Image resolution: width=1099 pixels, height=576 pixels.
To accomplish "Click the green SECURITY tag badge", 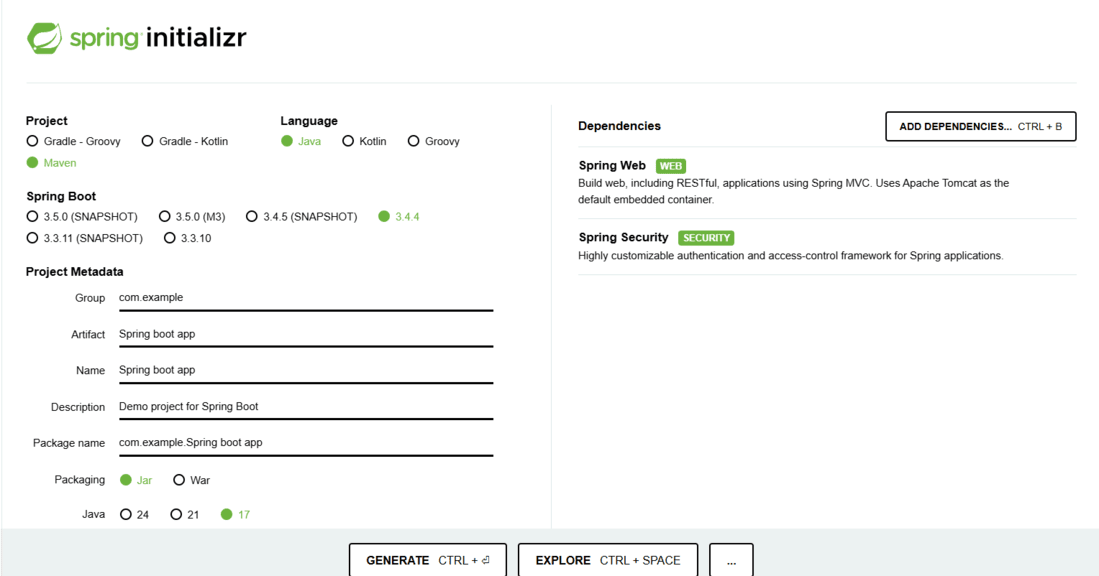I will 706,238.
